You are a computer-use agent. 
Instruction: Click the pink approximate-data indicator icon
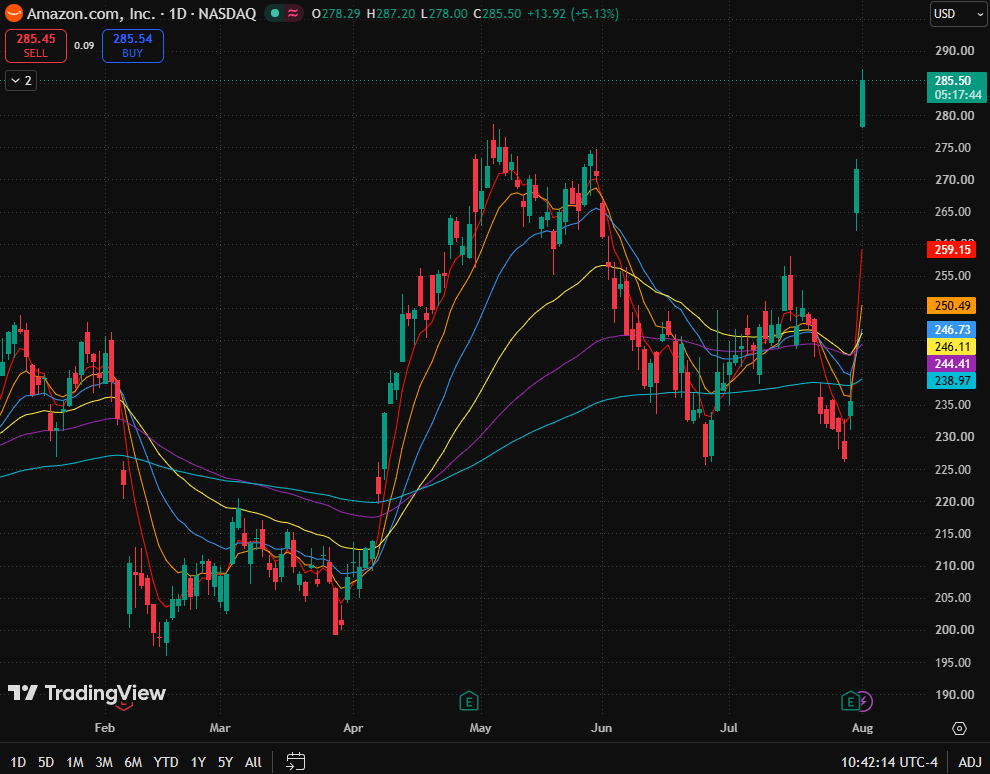pyautogui.click(x=293, y=13)
